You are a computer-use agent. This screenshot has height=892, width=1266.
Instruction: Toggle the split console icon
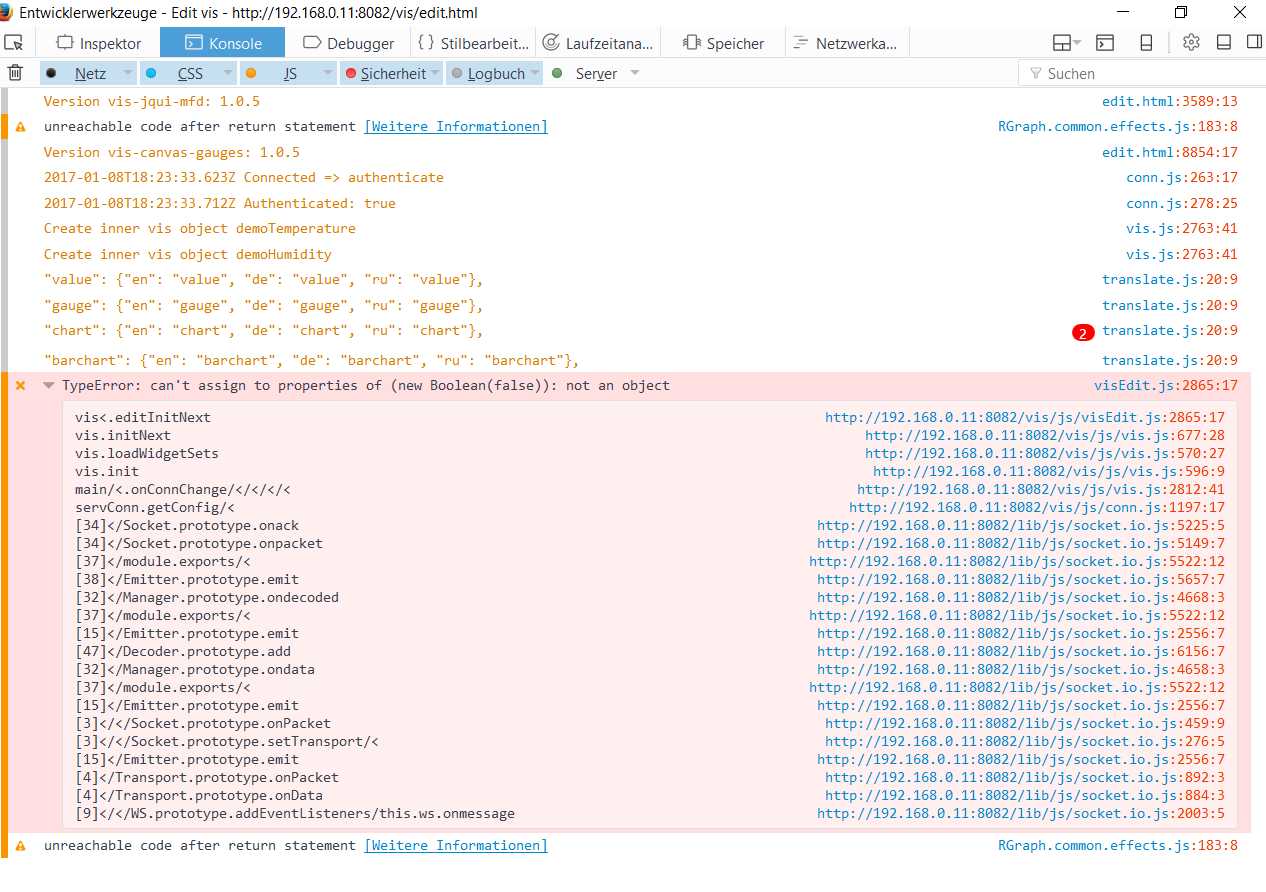(1105, 43)
